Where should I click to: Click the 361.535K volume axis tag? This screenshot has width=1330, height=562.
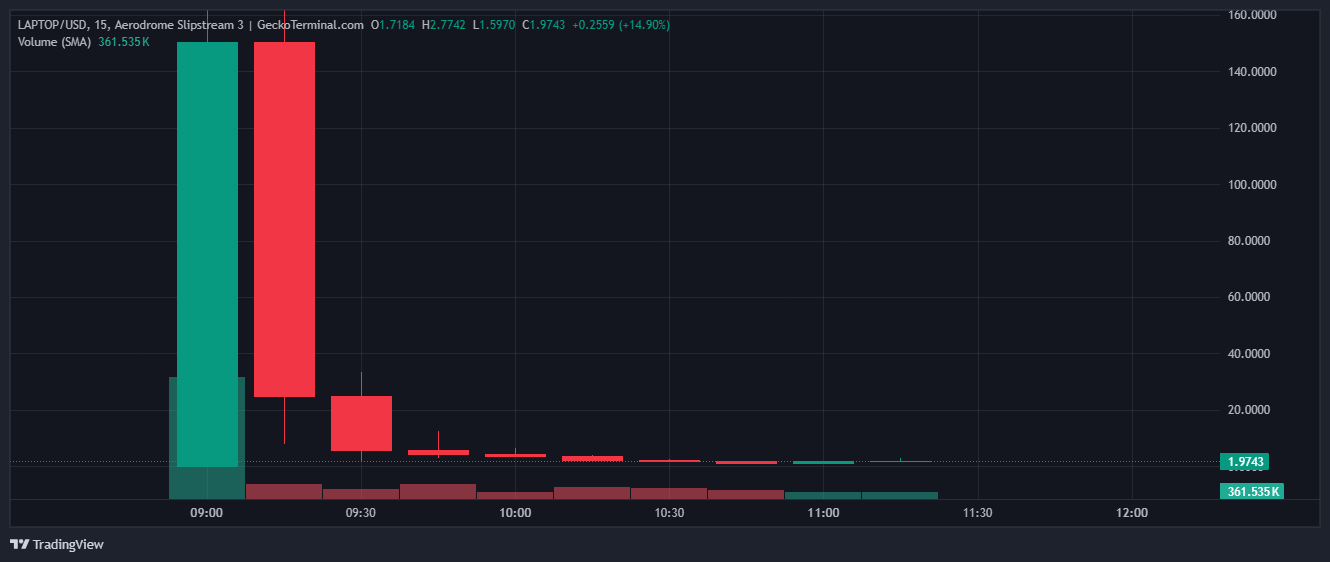1251,491
